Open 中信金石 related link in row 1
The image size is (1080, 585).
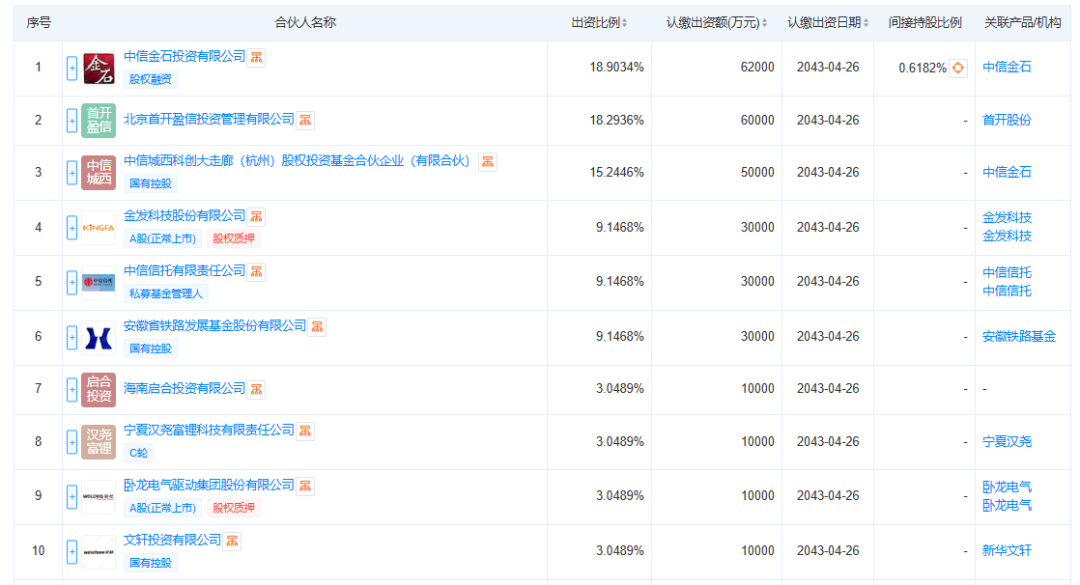1007,67
